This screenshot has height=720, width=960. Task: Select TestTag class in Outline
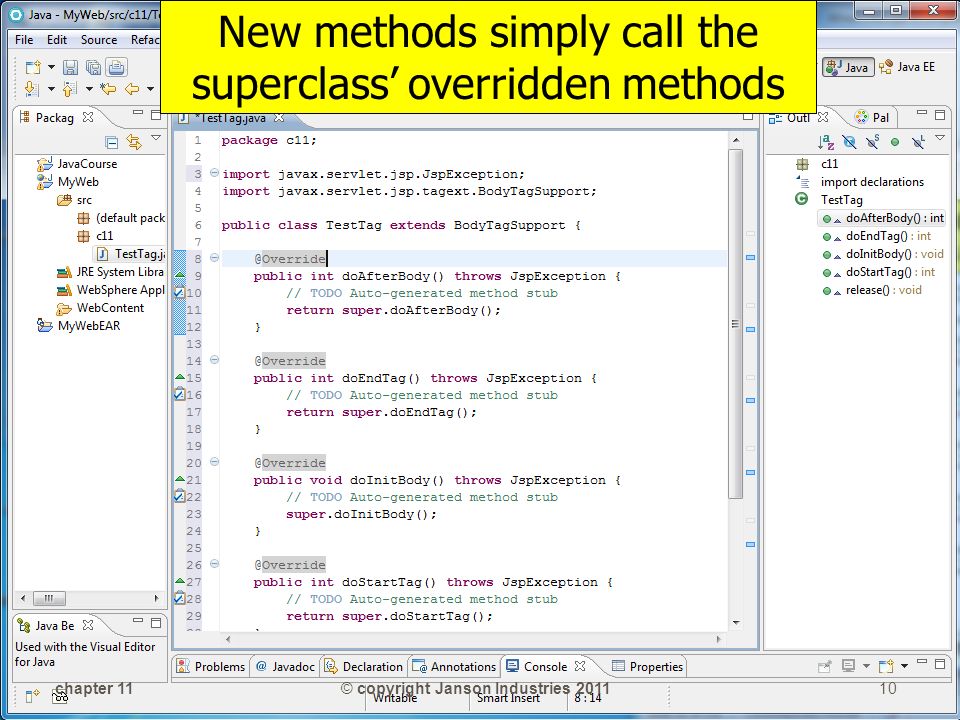(x=828, y=200)
